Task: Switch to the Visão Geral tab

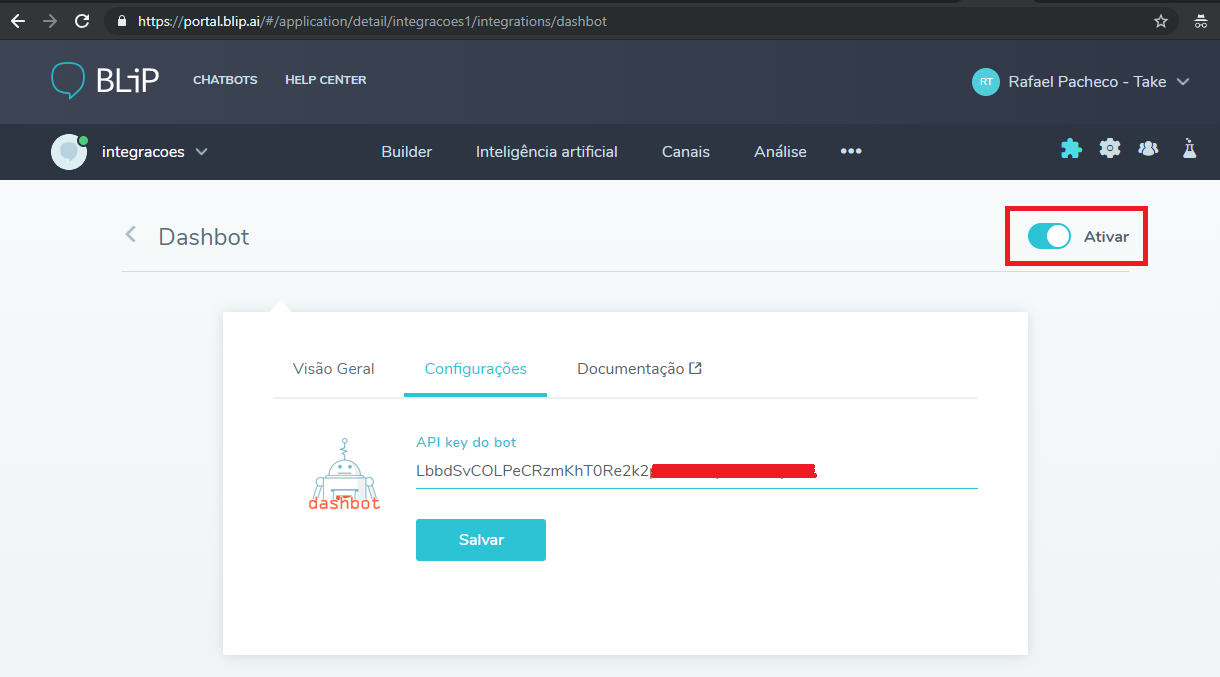Action: coord(334,369)
